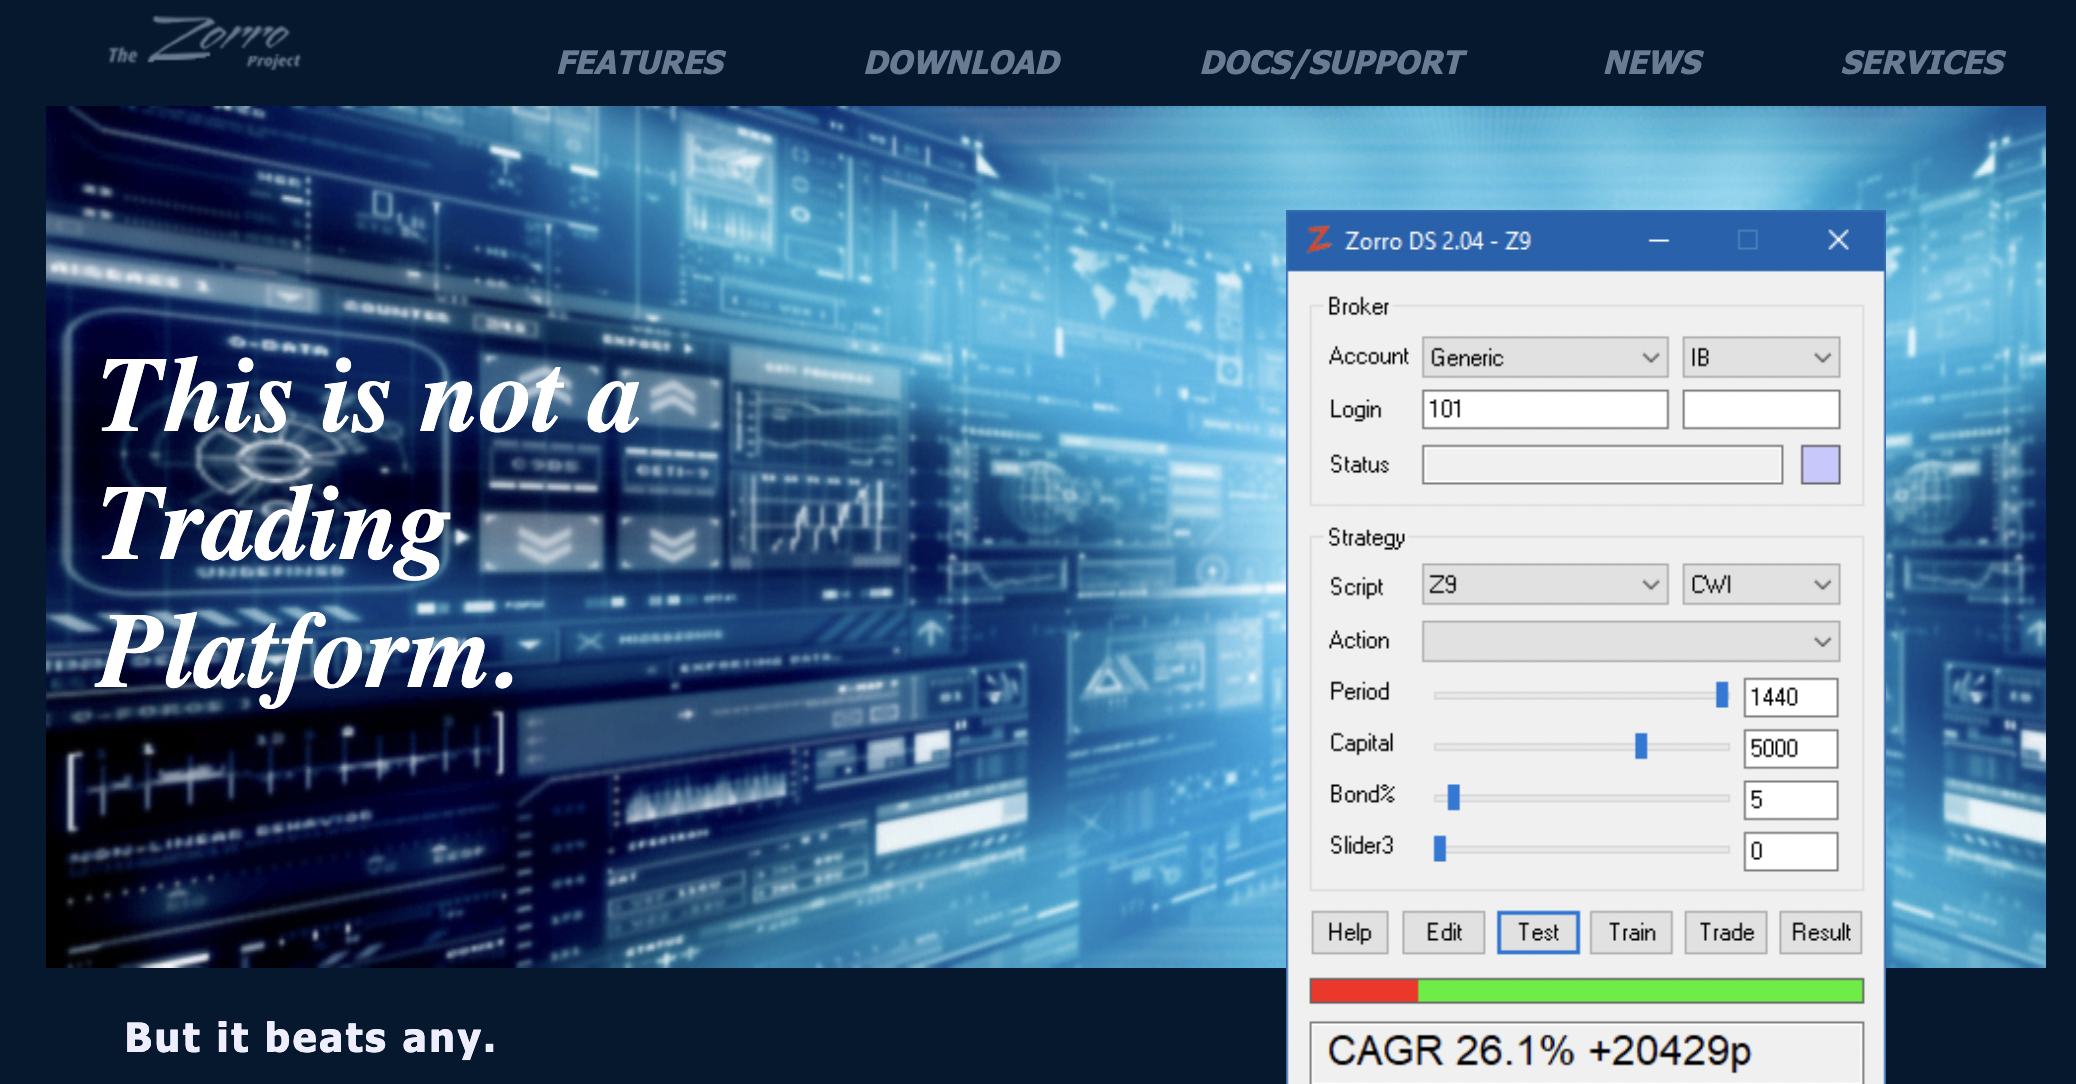Click the Status text field
This screenshot has height=1084, width=2076.
coord(1602,465)
